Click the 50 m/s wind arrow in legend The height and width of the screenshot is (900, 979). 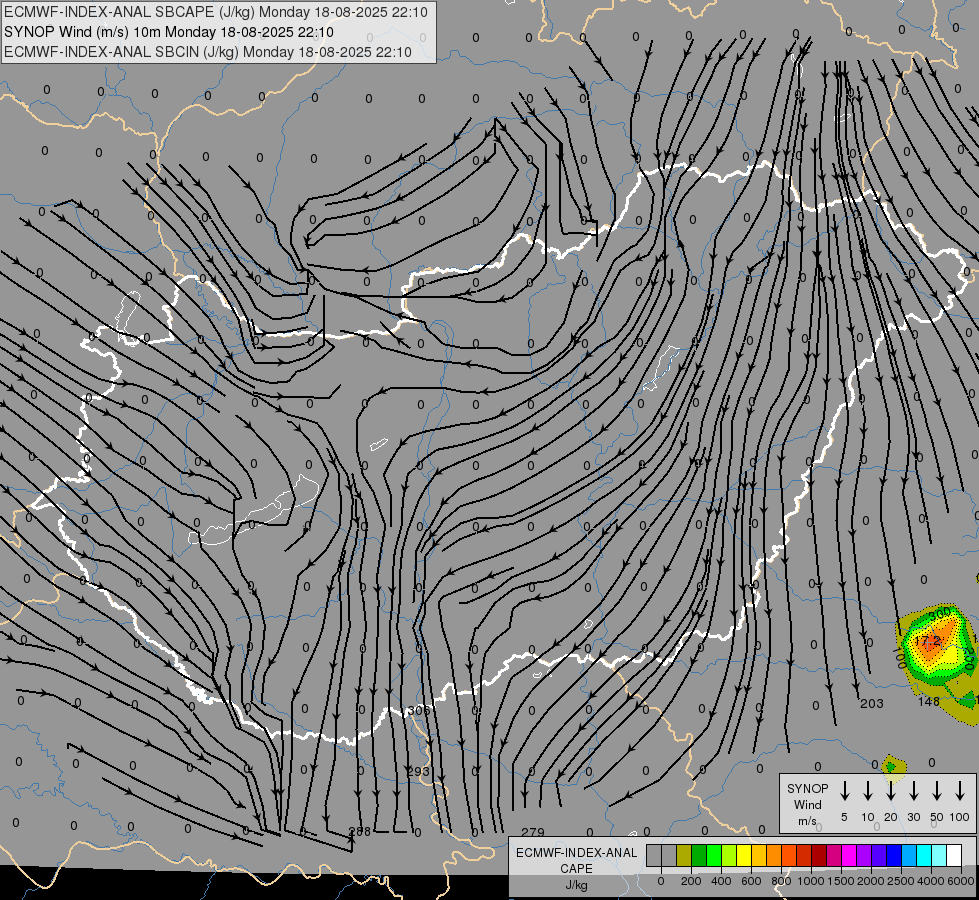coord(937,791)
